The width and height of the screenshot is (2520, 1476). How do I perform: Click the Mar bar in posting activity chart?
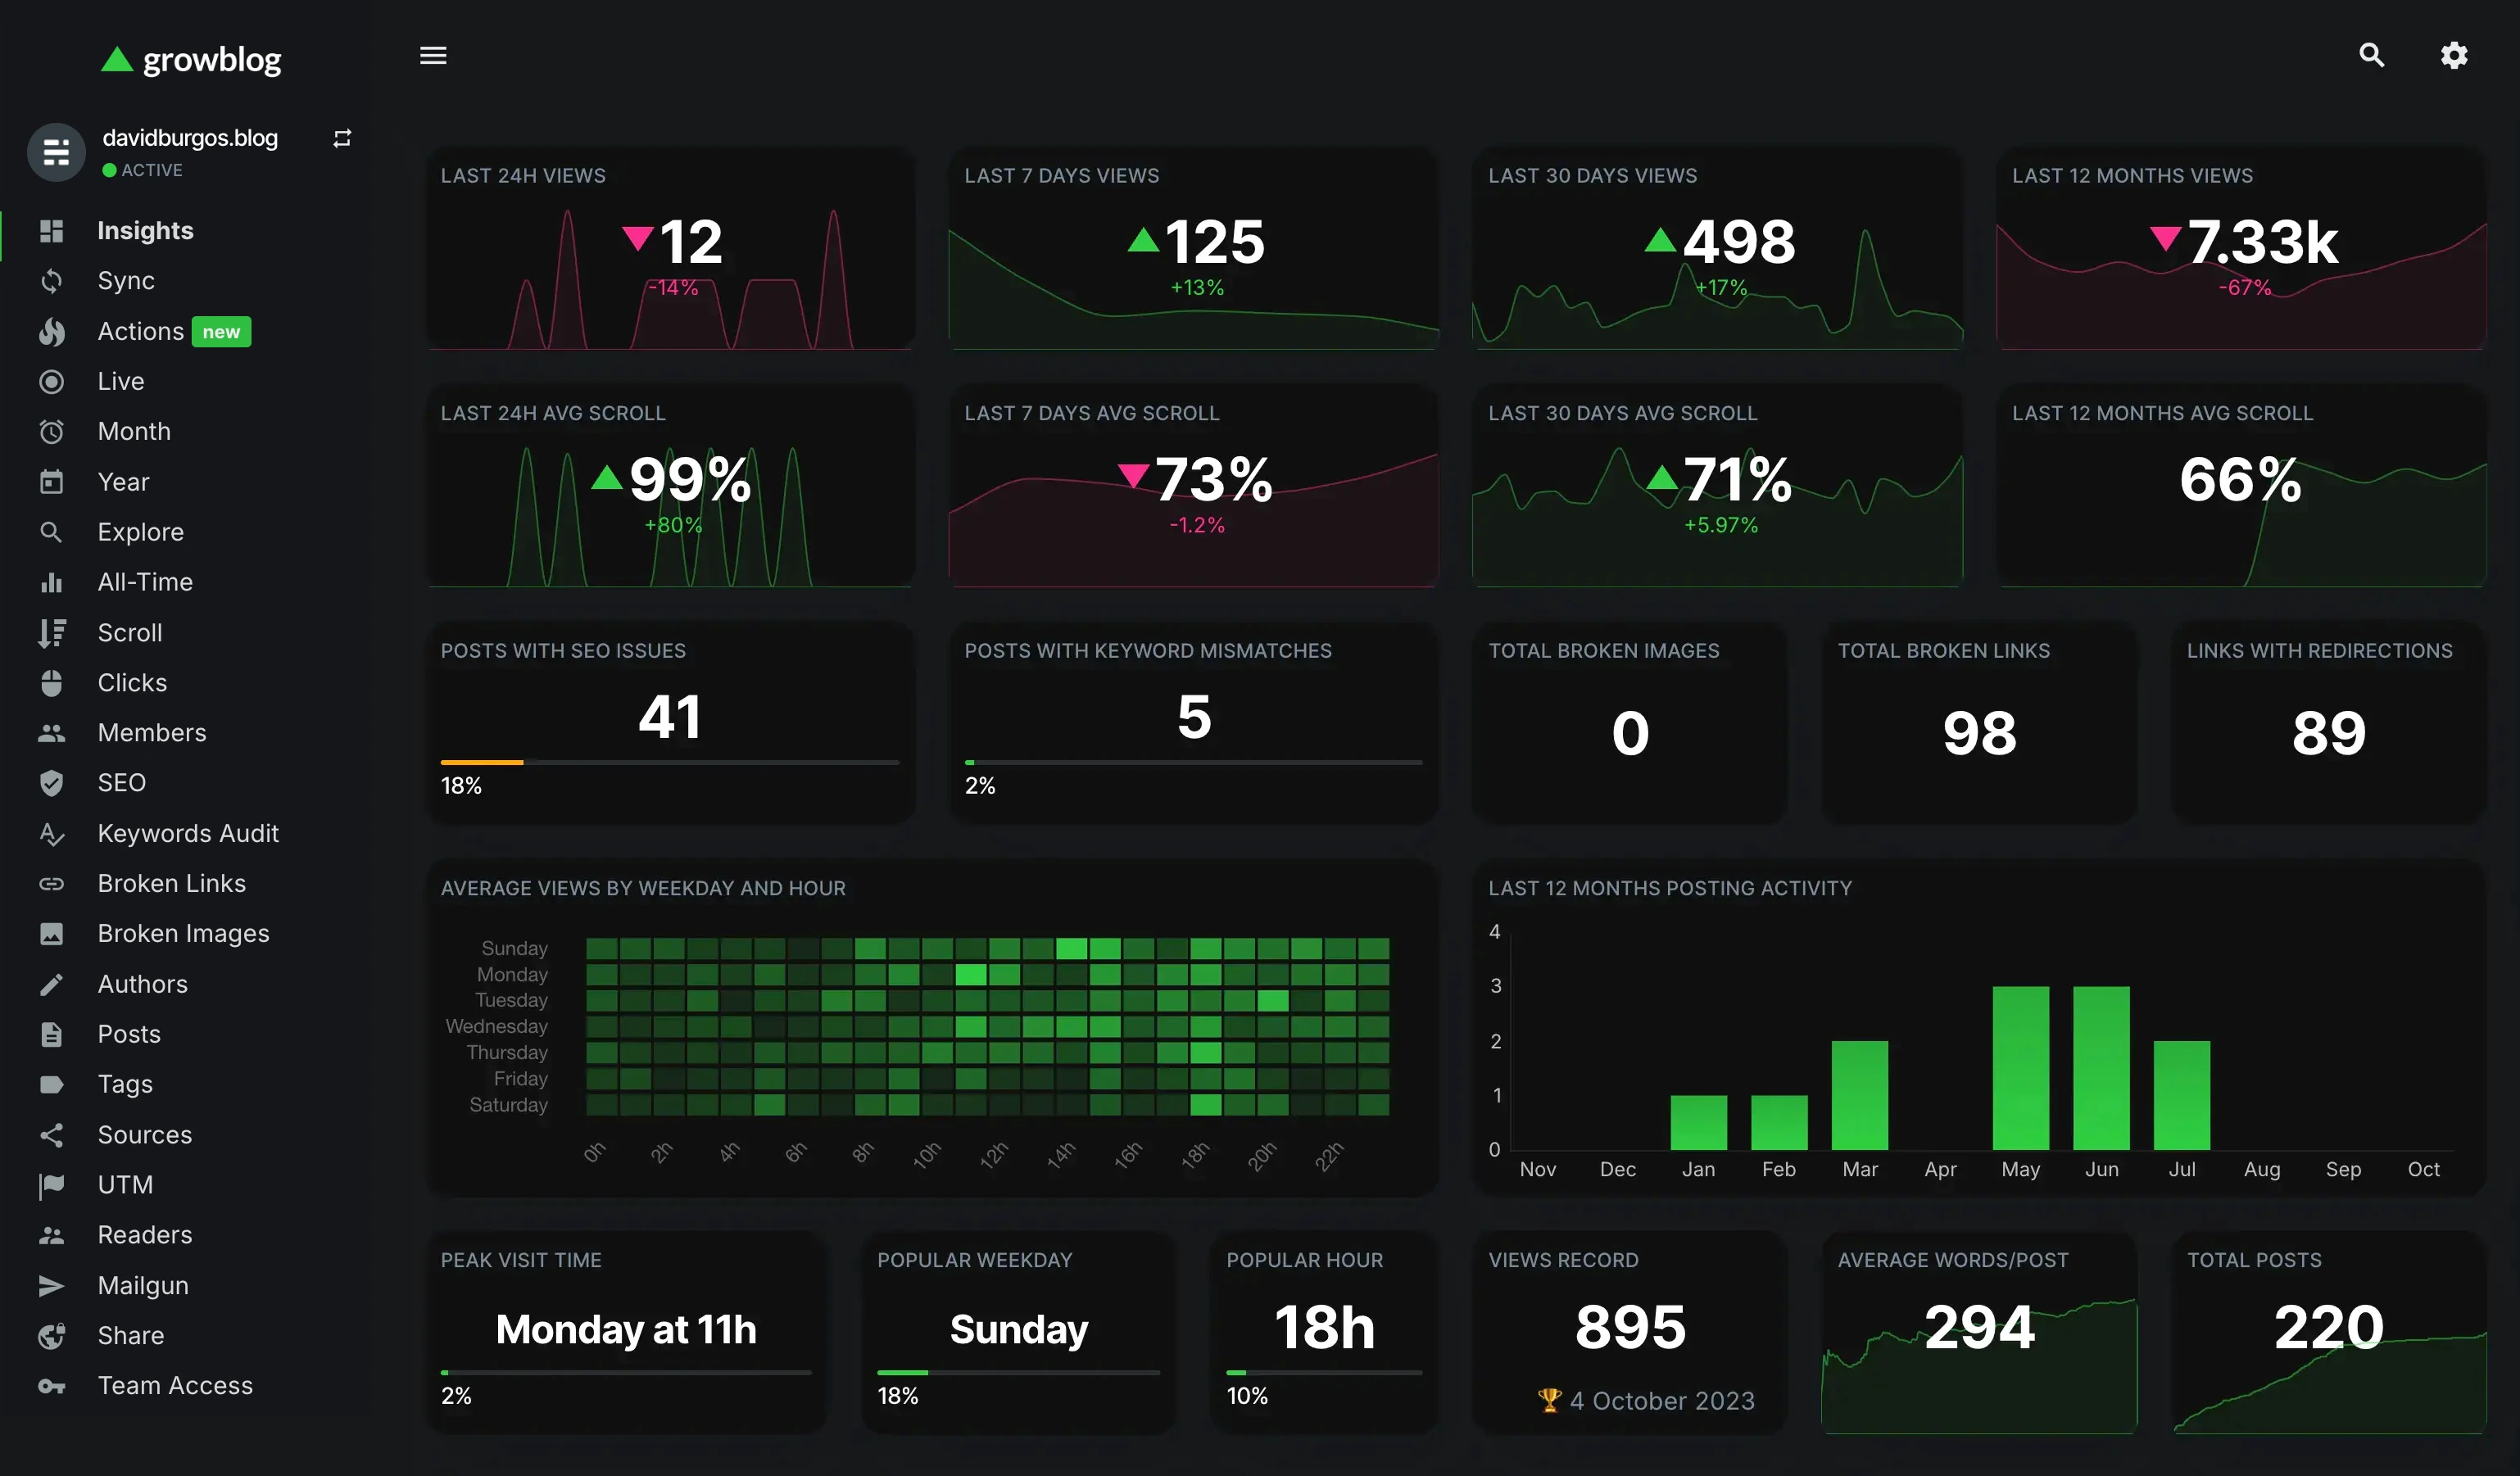tap(1860, 1095)
